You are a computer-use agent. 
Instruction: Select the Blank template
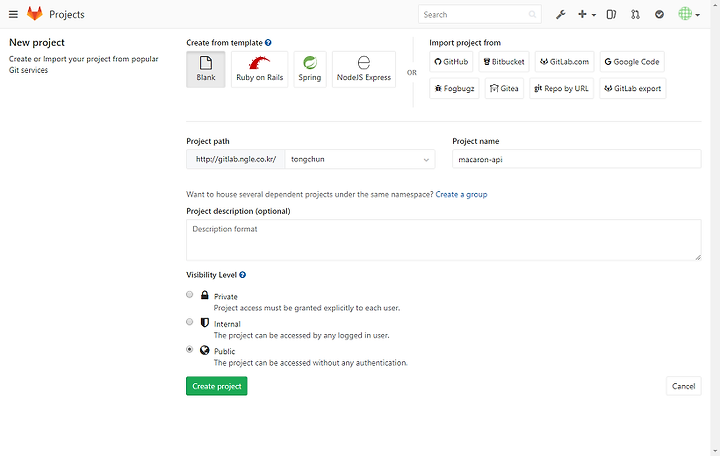coord(206,69)
